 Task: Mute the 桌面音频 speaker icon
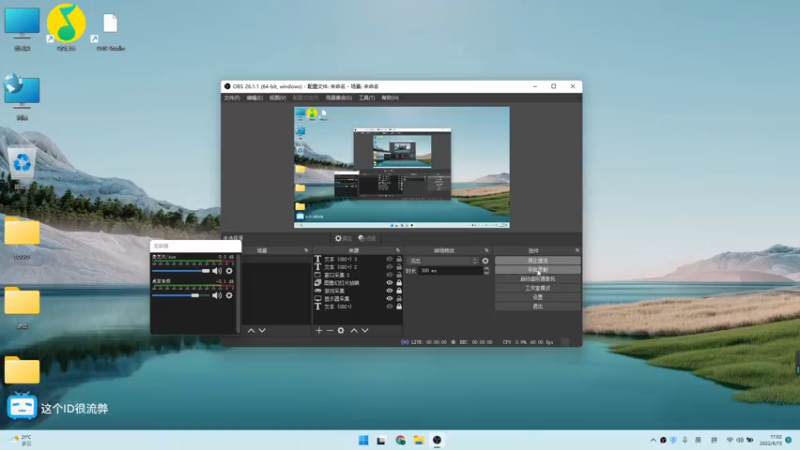pyautogui.click(x=217, y=295)
